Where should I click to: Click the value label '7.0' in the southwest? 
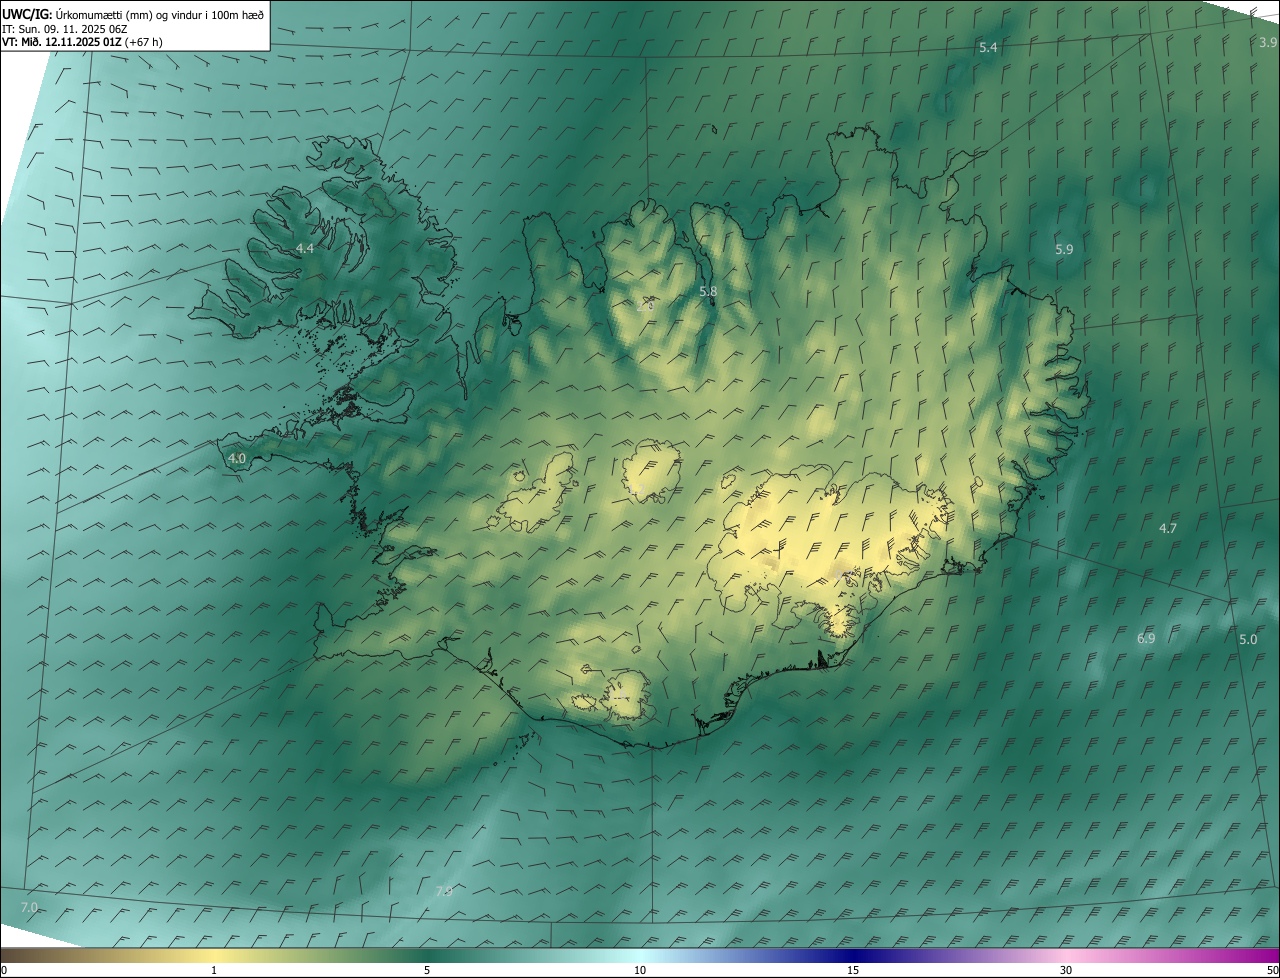click(29, 907)
